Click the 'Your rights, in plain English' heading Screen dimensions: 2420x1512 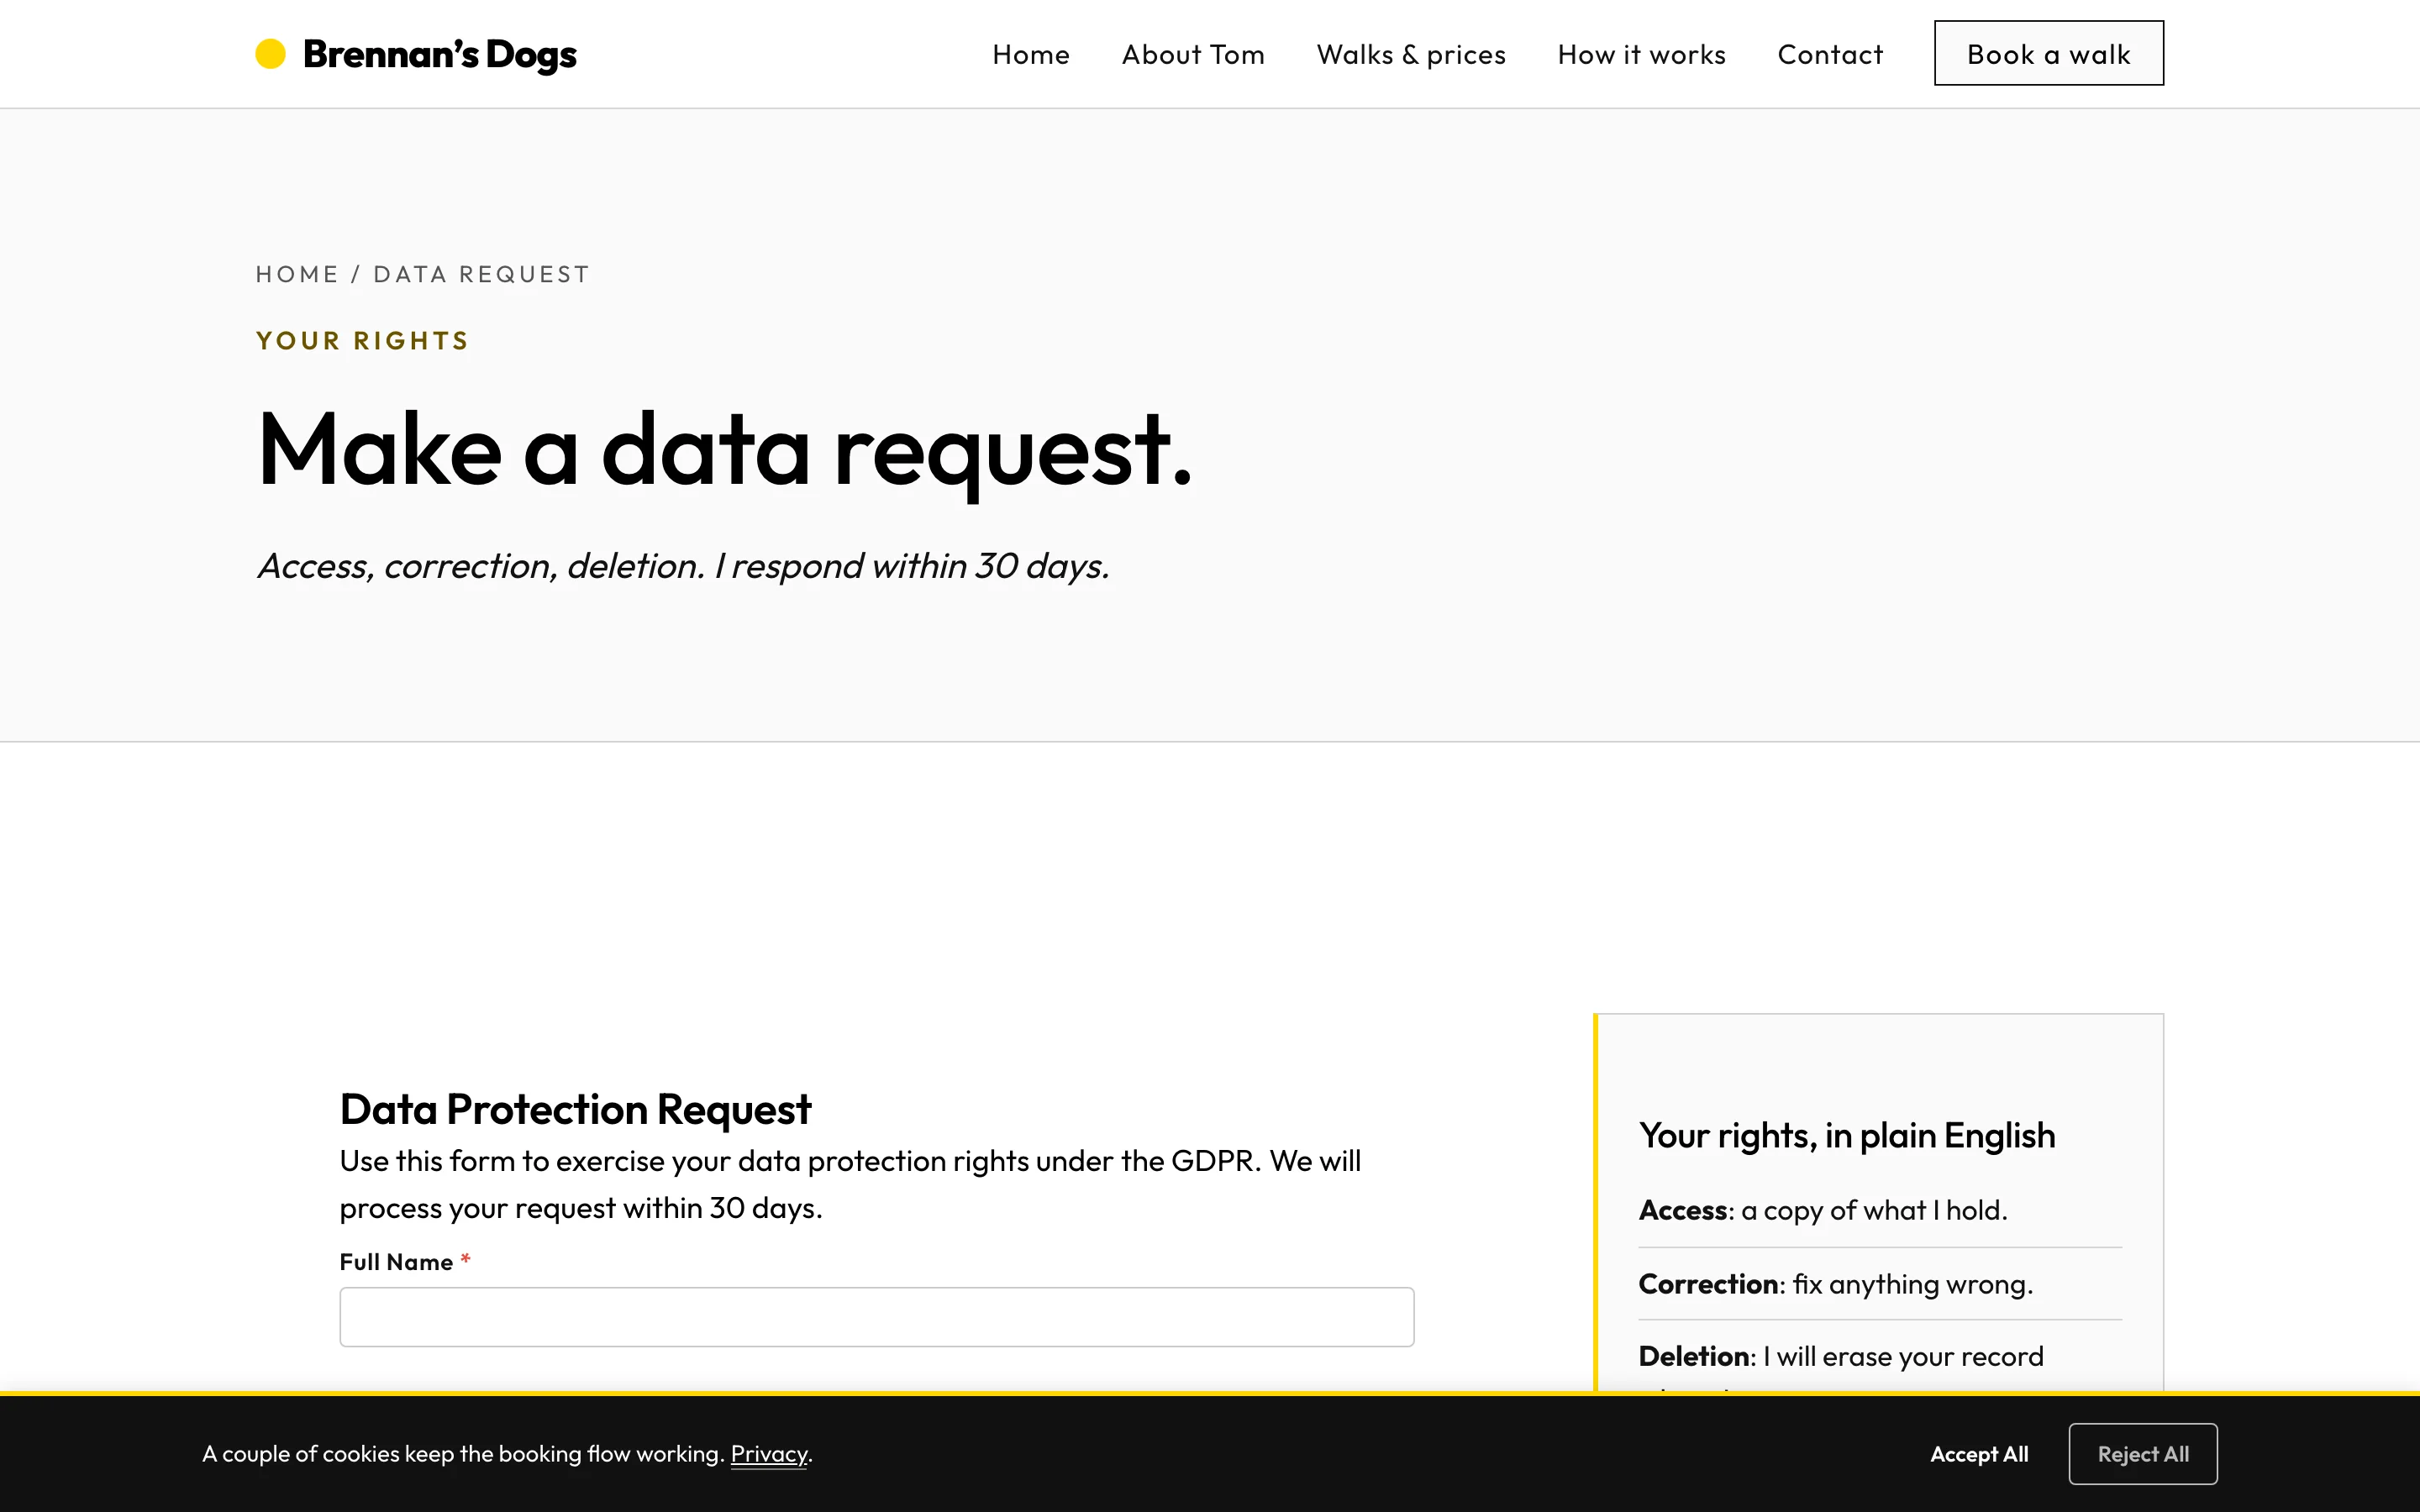(x=1846, y=1136)
